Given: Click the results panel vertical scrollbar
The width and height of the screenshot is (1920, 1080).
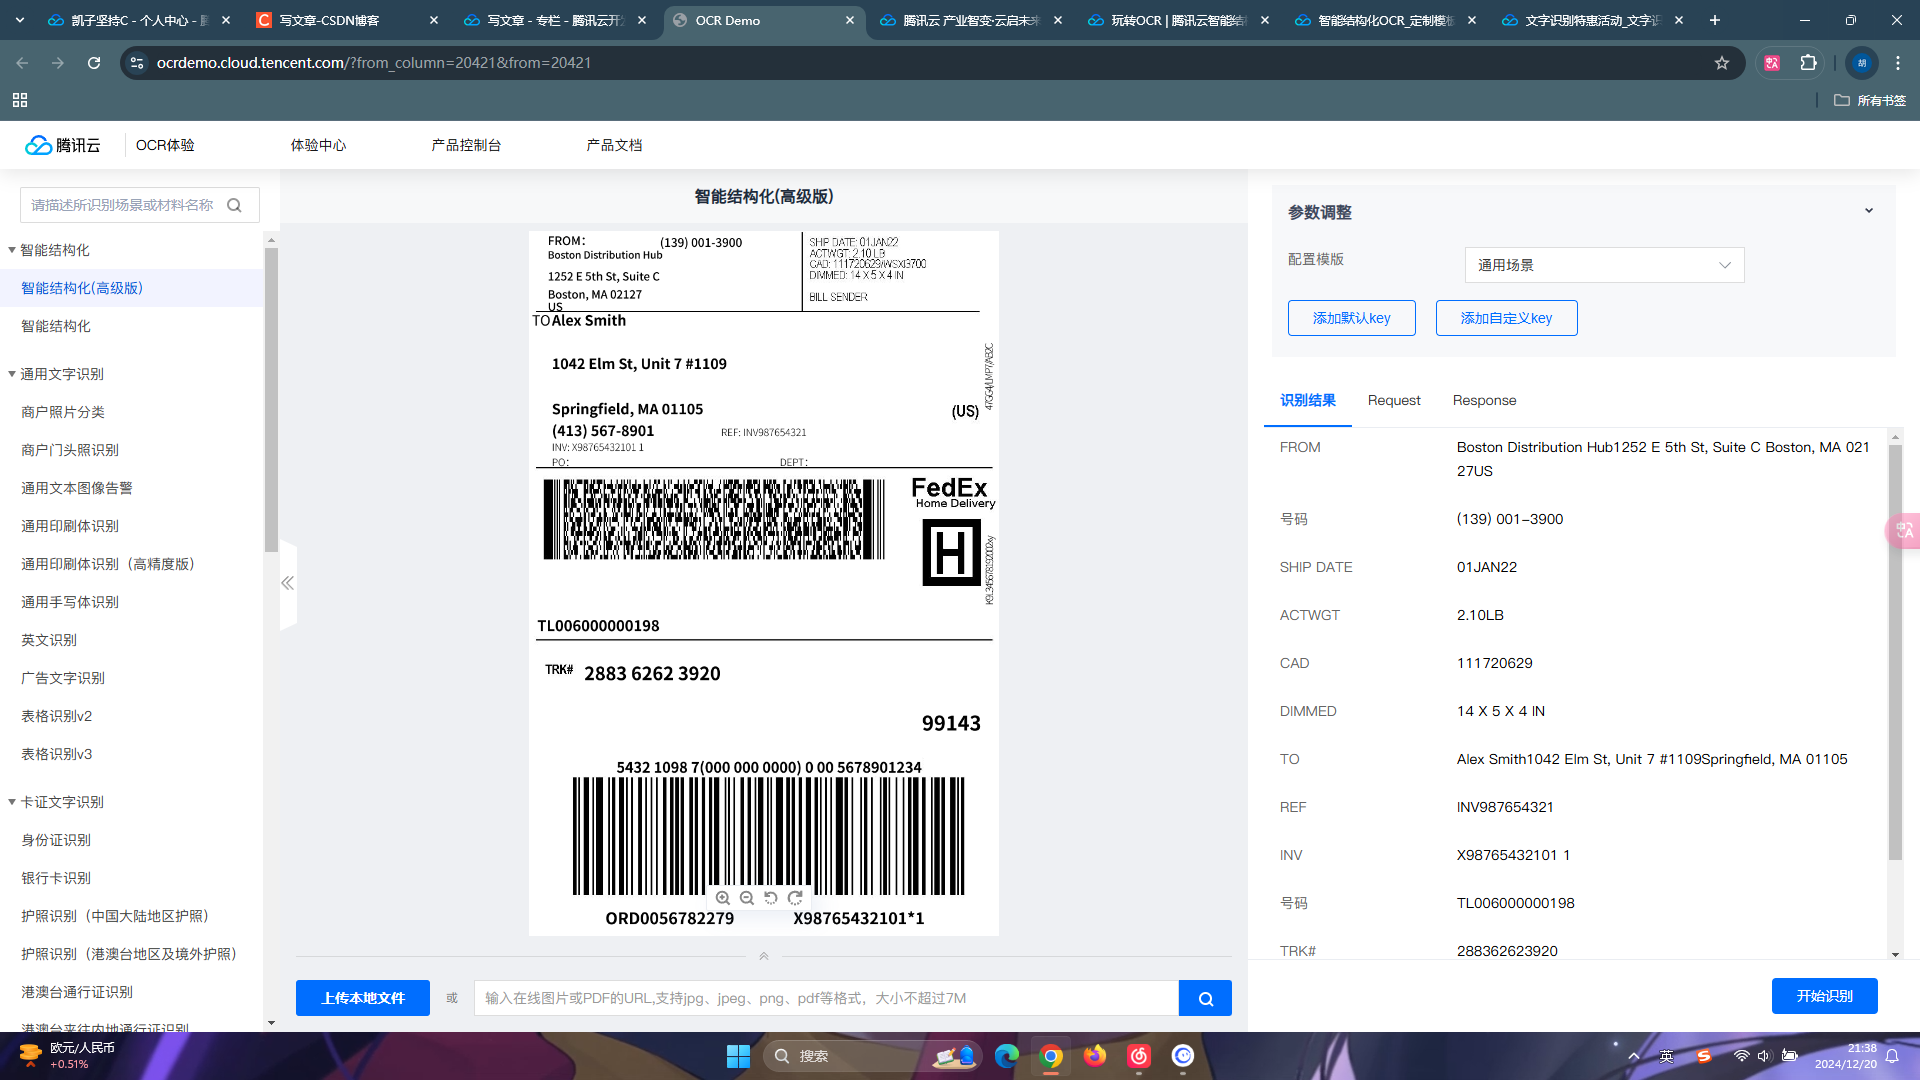Looking at the screenshot, I should click(1895, 652).
